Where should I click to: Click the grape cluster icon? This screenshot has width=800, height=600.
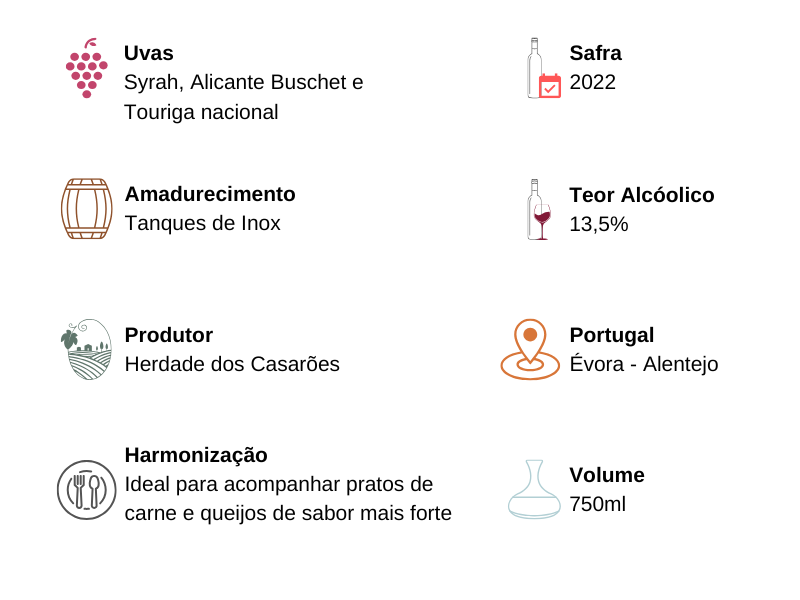[86, 70]
